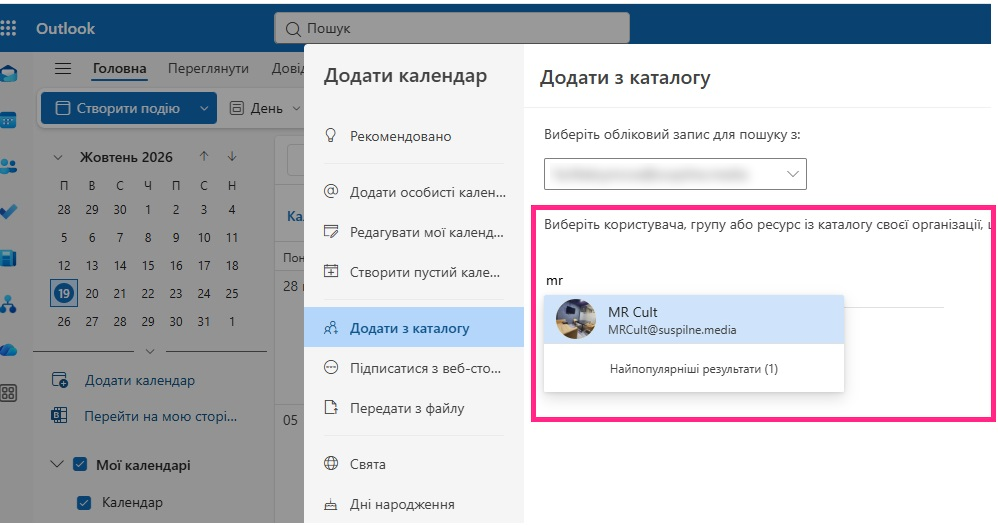Select day 31 in mini calendar
Image resolution: width=998 pixels, height=525 pixels.
click(x=204, y=321)
